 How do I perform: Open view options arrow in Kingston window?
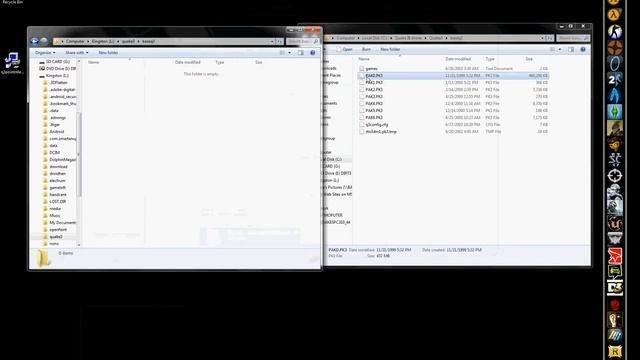[290, 53]
